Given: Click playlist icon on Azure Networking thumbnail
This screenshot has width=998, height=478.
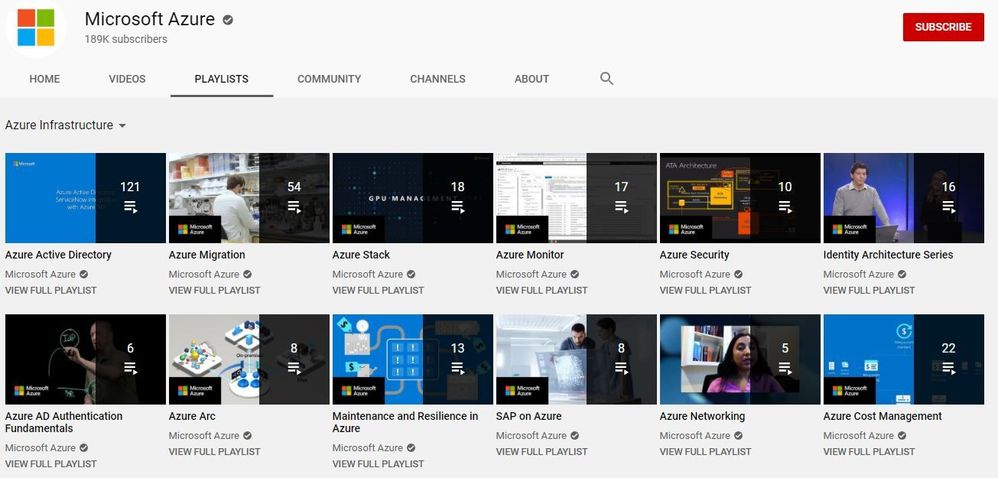Looking at the screenshot, I should point(785,369).
